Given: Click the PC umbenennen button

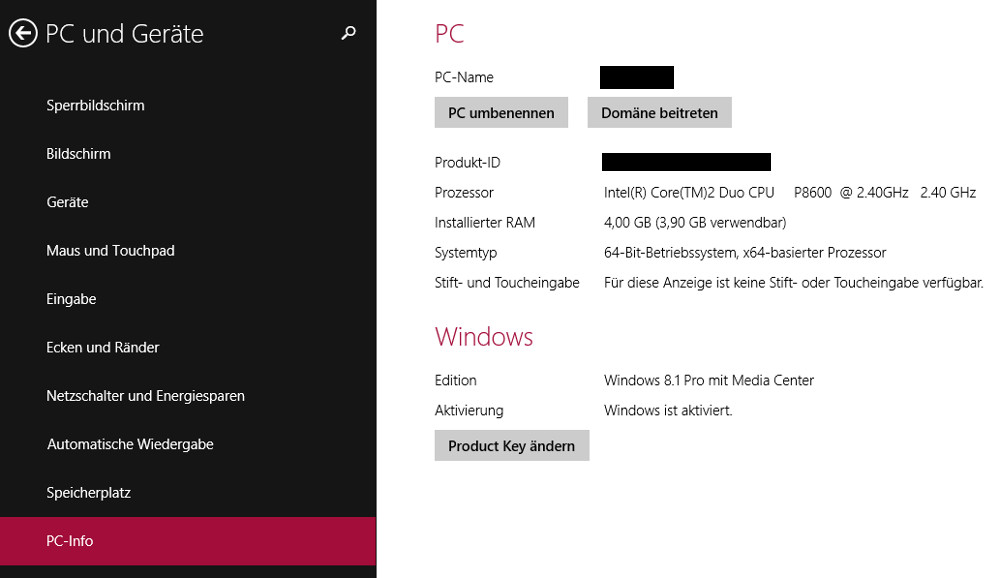Looking at the screenshot, I should [501, 113].
